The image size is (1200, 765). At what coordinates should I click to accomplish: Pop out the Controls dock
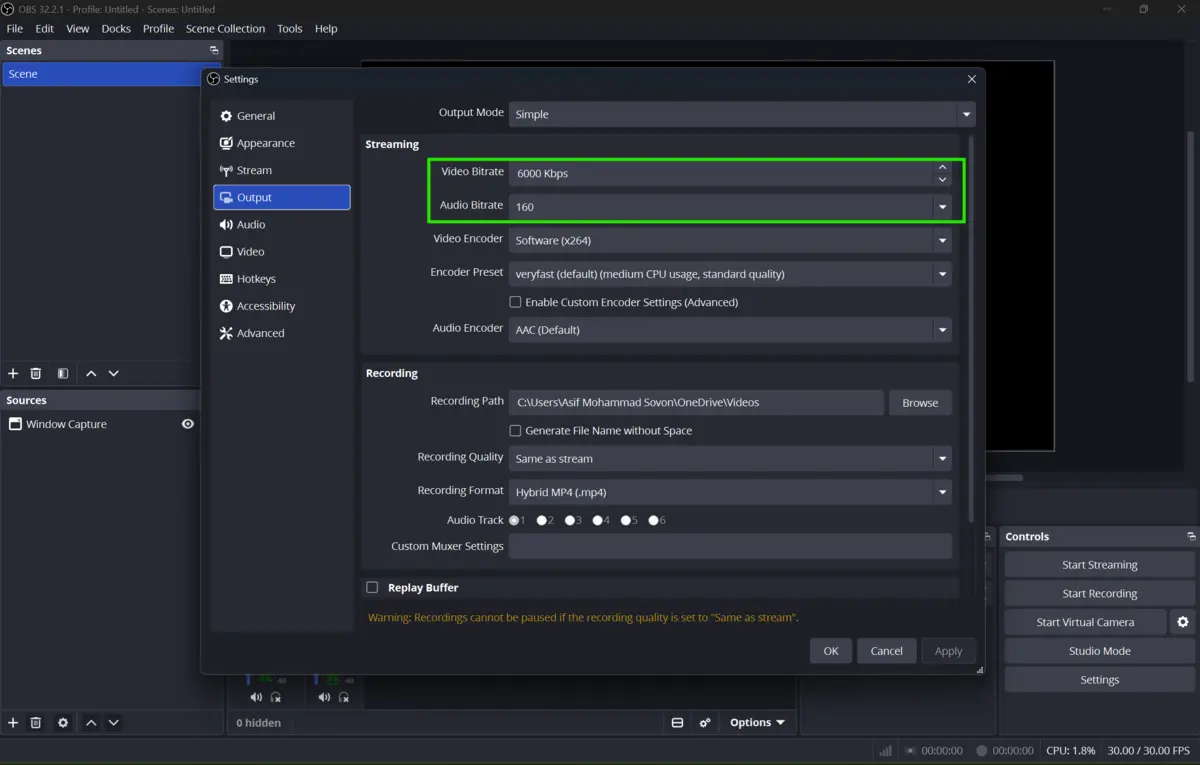1191,536
